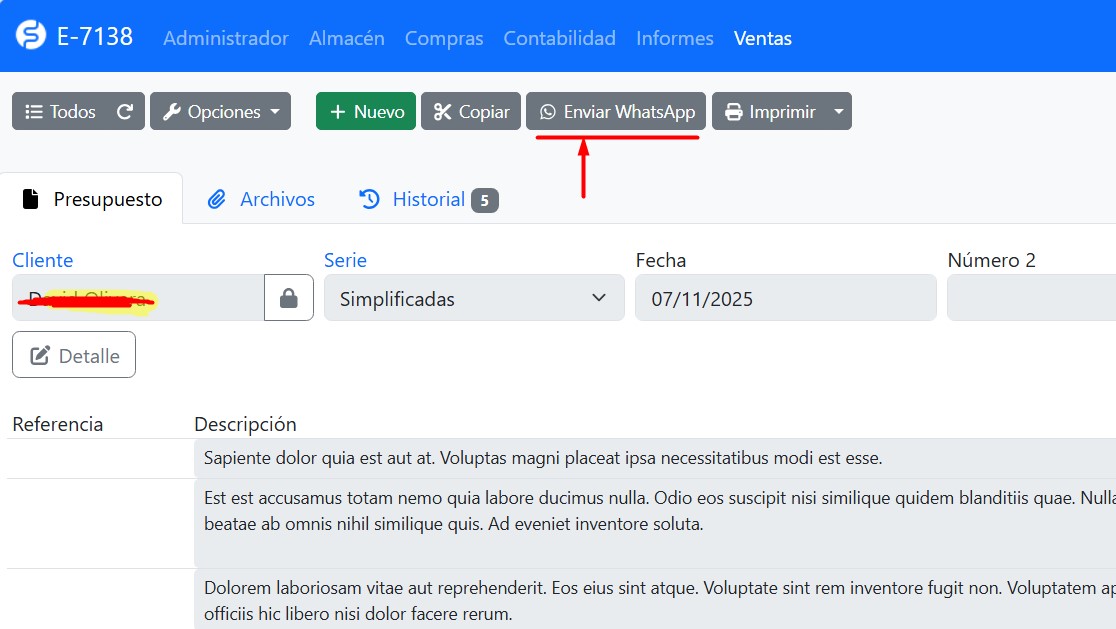Click the refresh icon next to Todos
Image resolution: width=1116 pixels, height=629 pixels.
(x=125, y=112)
